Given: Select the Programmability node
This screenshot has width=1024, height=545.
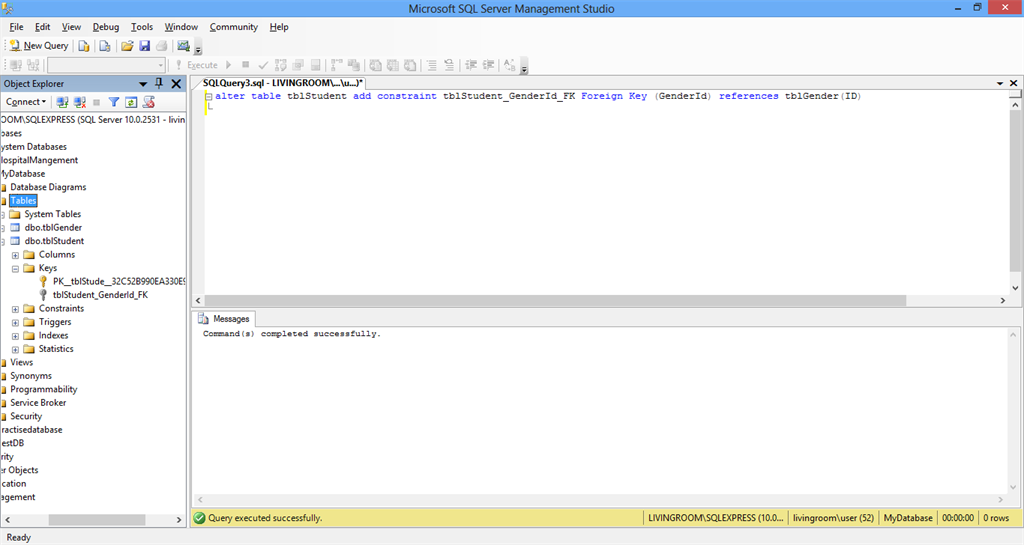Looking at the screenshot, I should 43,390.
